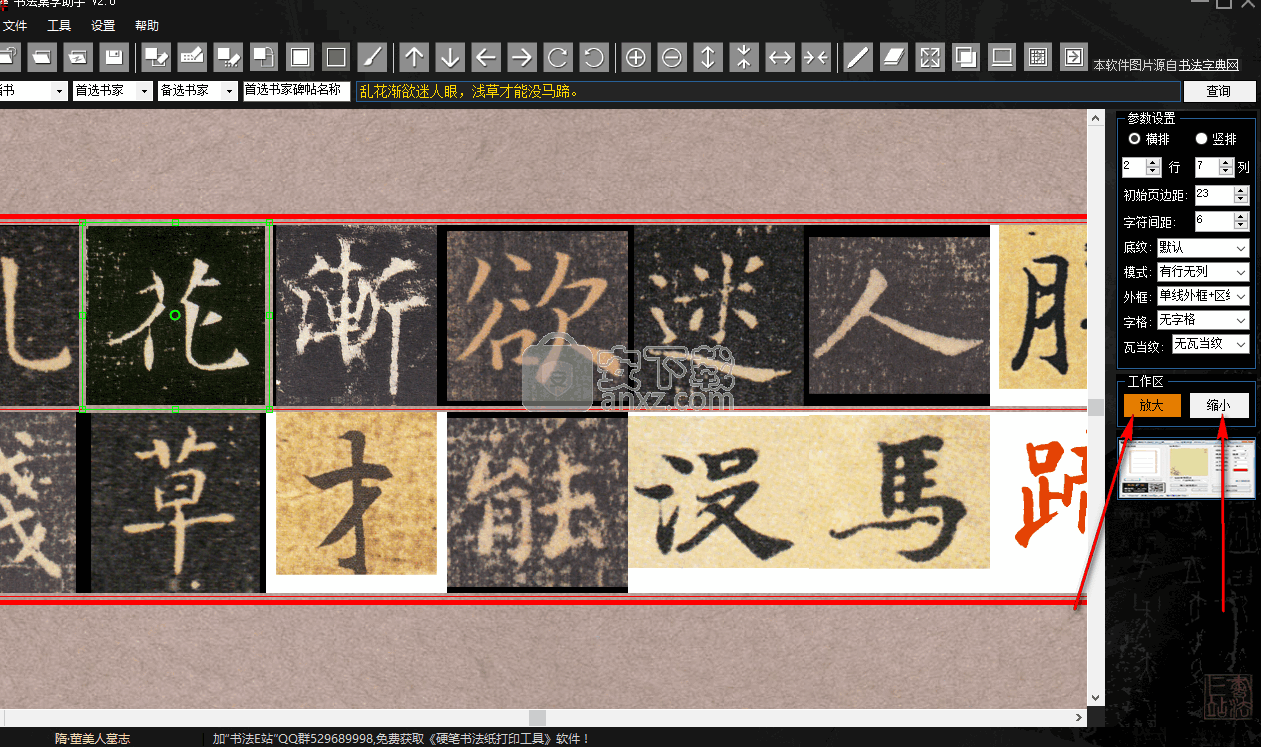The image size is (1261, 747).
Task: Click the 查询 search button
Action: pyautogui.click(x=1218, y=91)
